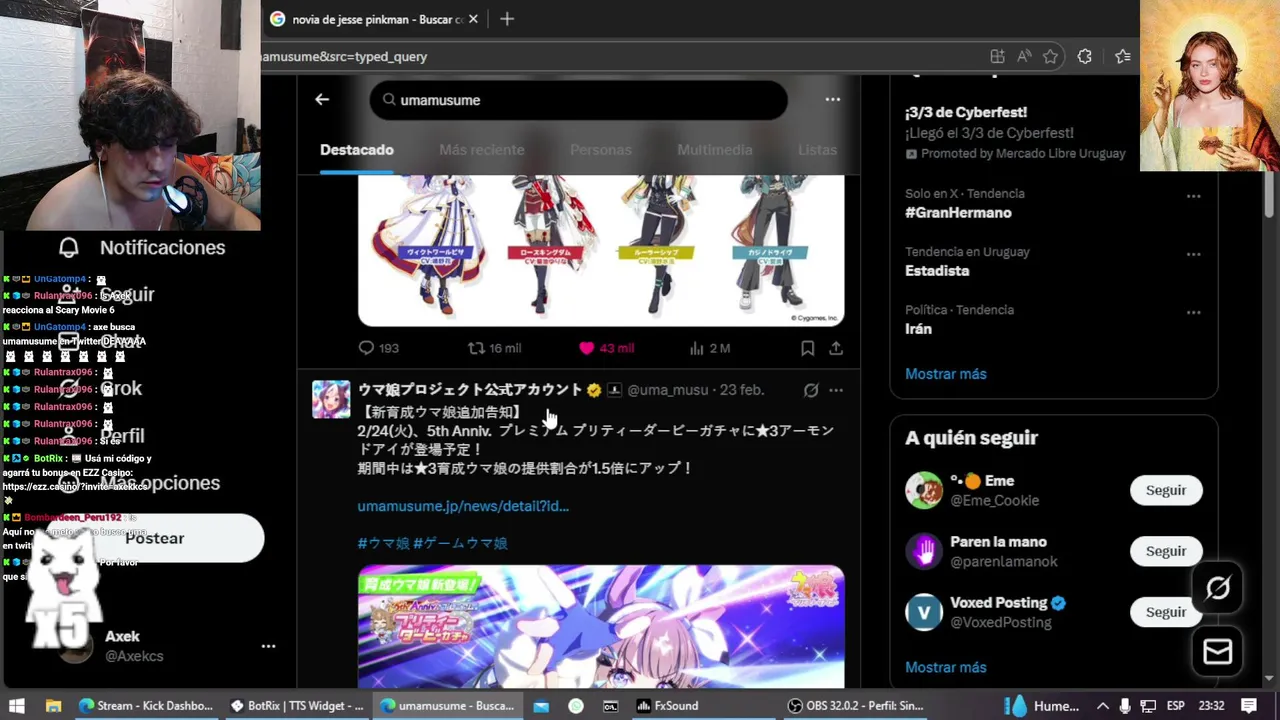Add page to favorites with star icon
1280x720 pixels.
(1050, 57)
